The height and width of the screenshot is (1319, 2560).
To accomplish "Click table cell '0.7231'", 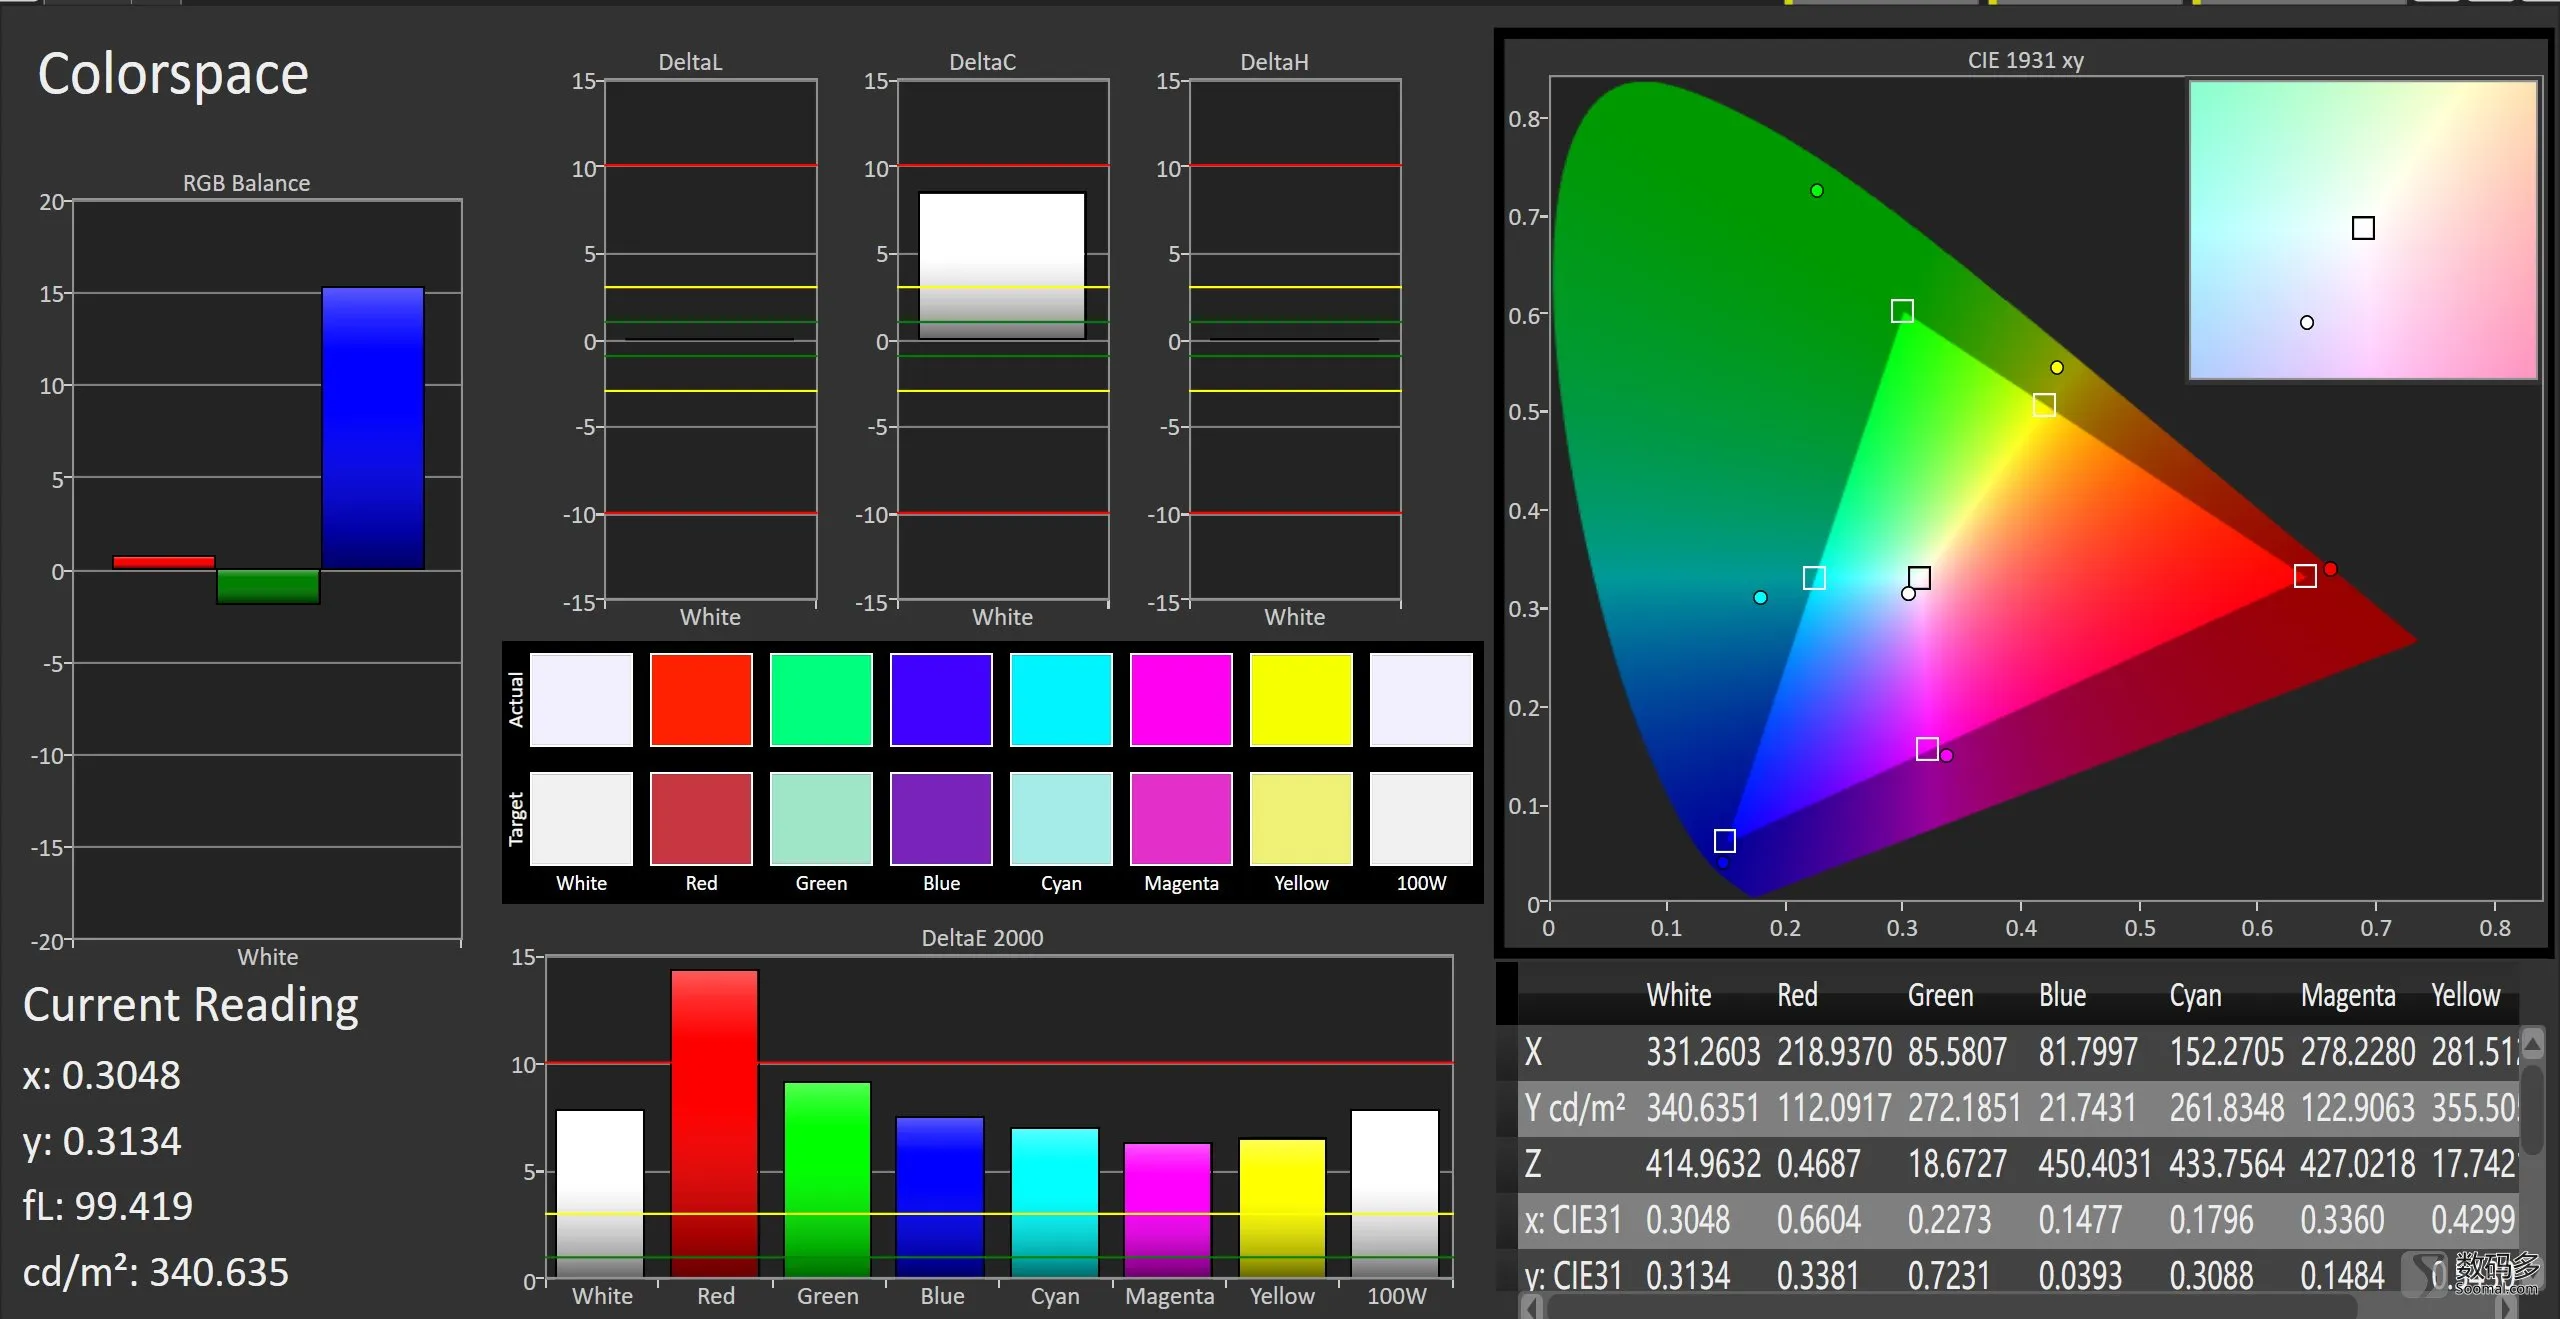I will pos(1949,1276).
